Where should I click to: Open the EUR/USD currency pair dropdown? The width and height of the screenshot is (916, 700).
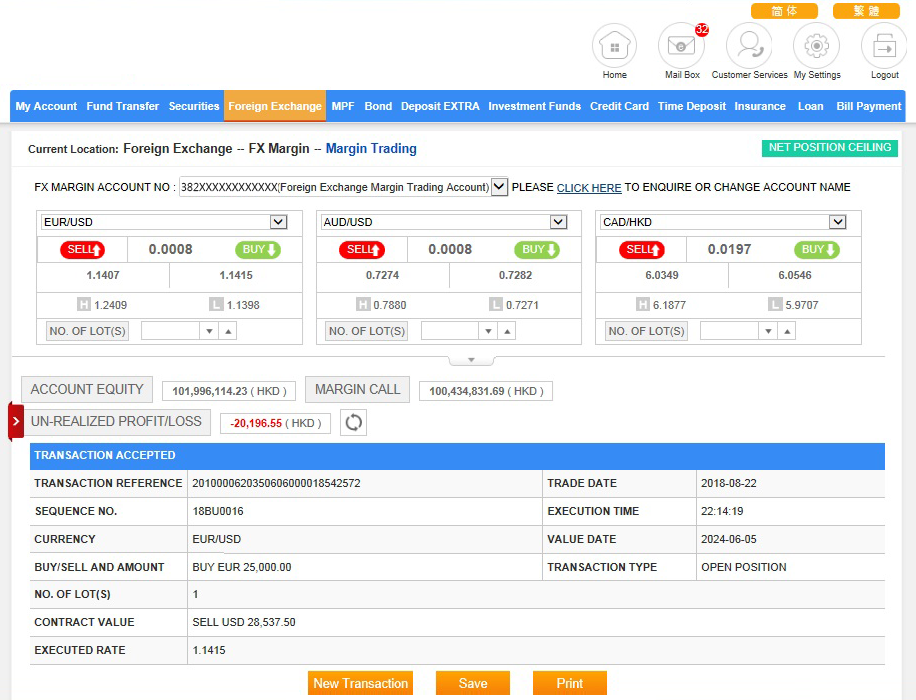(x=278, y=222)
